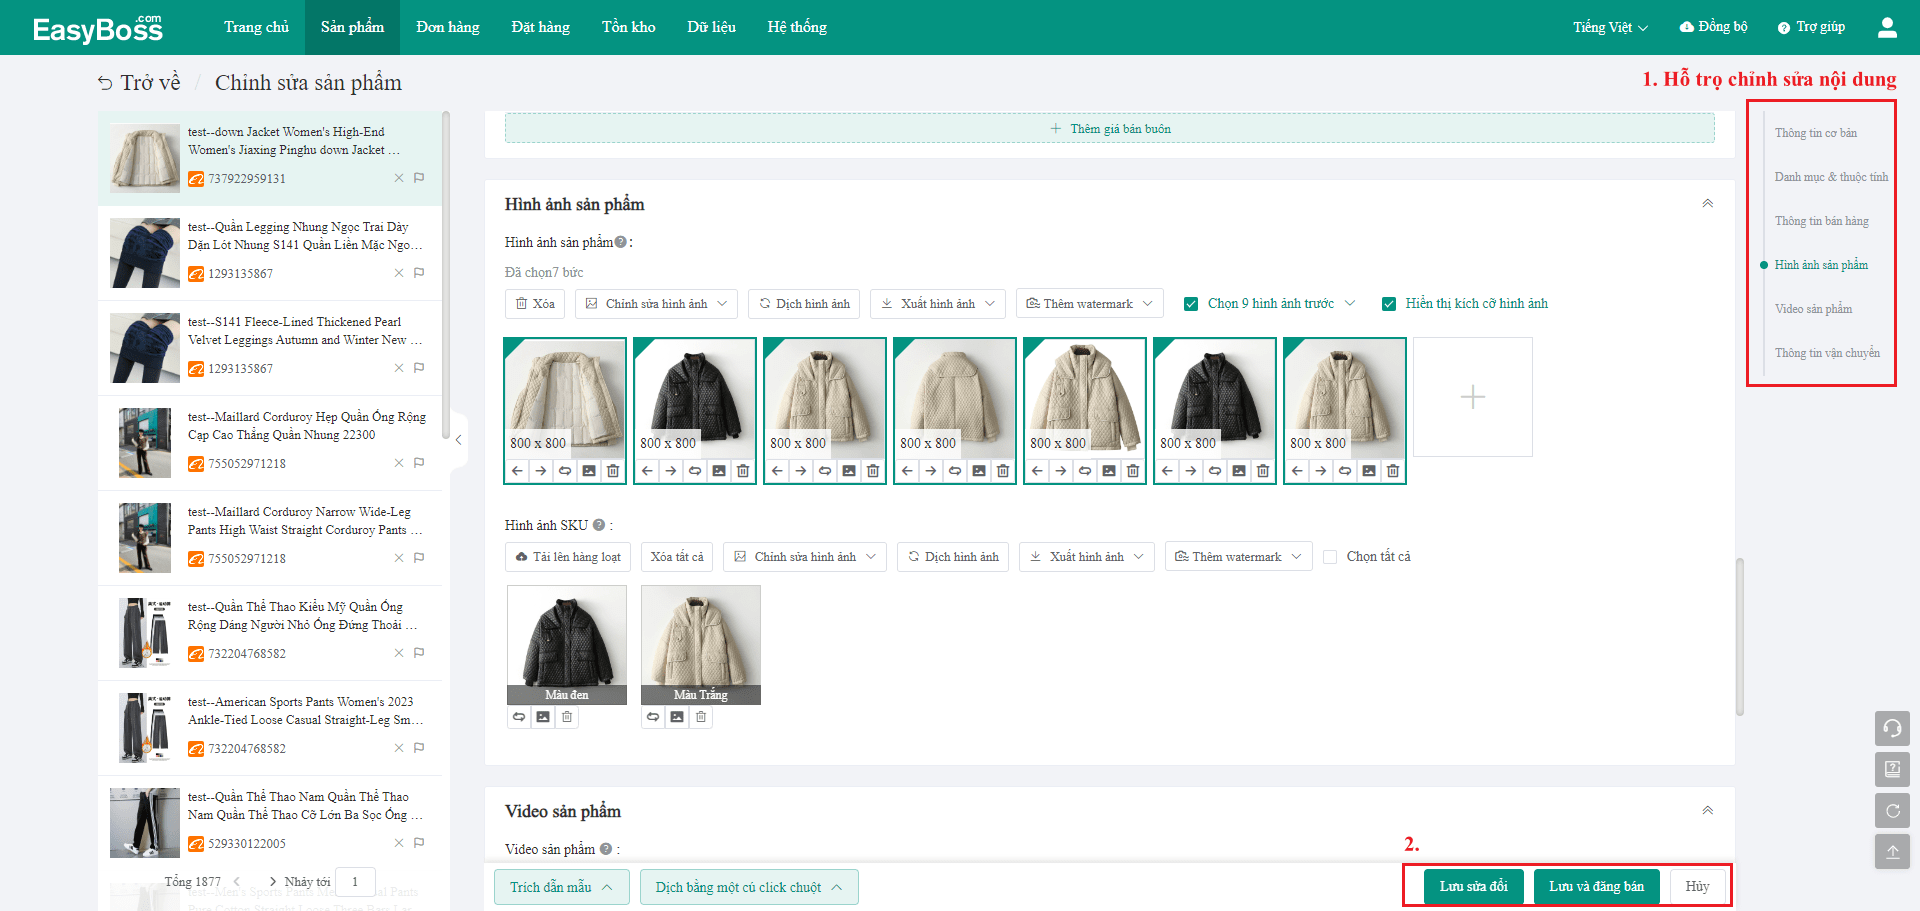Deselect the sixth black jacket thumbnail
Image resolution: width=1920 pixels, height=911 pixels.
pos(1215,397)
